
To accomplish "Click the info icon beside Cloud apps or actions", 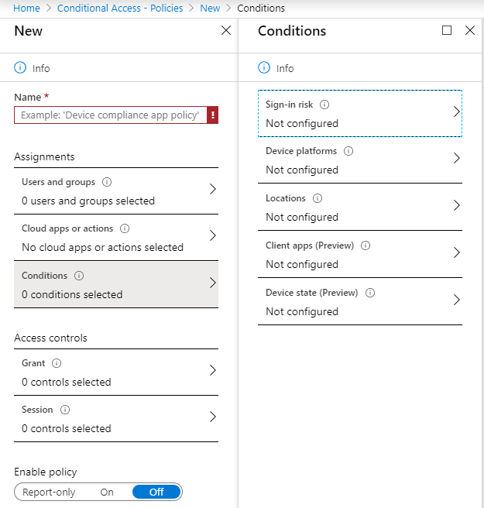I will click(x=125, y=229).
